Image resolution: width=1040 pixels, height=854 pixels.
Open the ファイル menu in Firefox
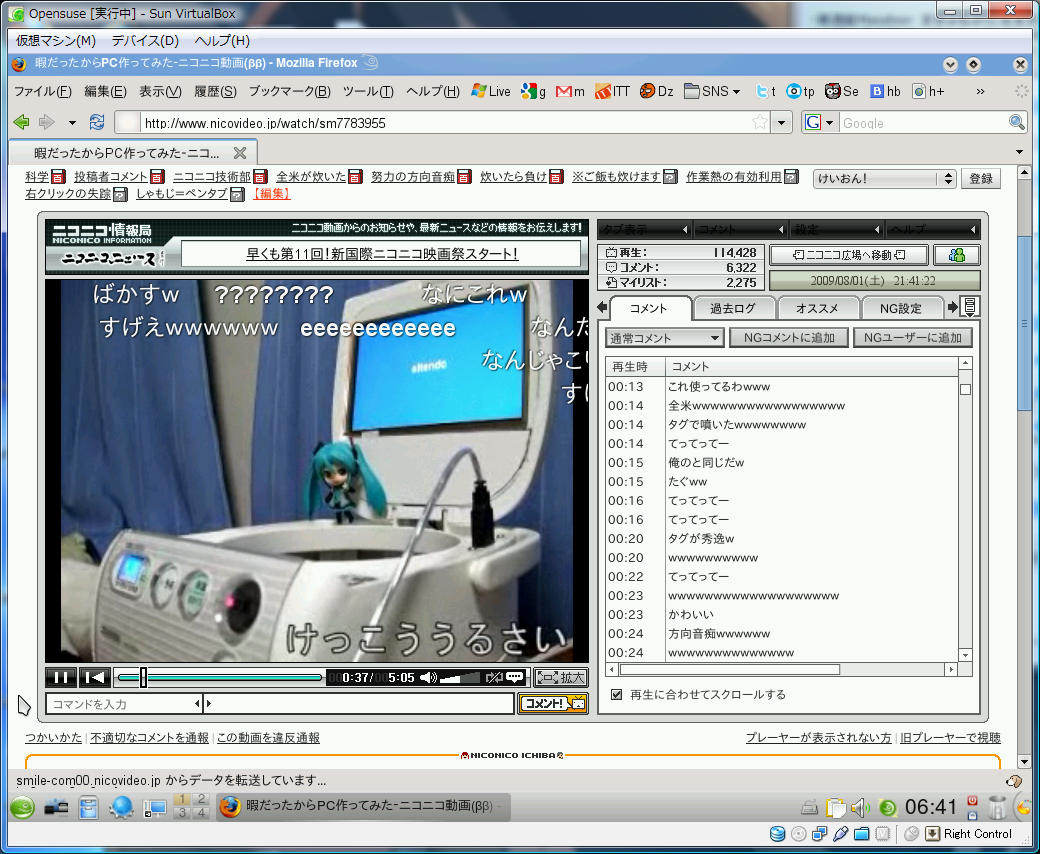point(42,92)
